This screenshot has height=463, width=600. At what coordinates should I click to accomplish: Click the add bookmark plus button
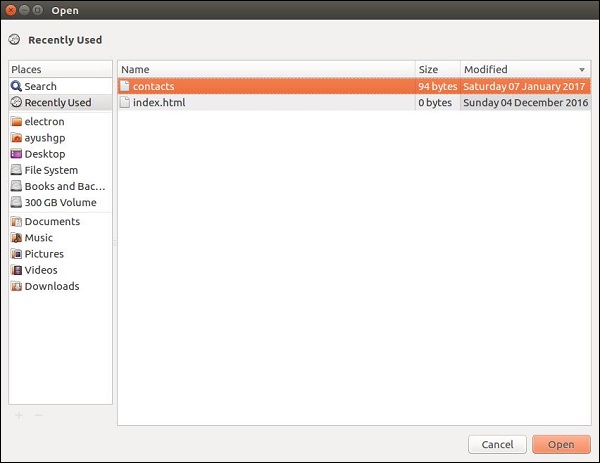(19, 415)
